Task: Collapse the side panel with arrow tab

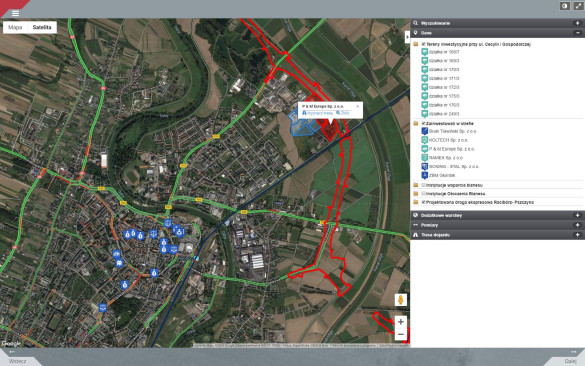Action: coord(407,37)
